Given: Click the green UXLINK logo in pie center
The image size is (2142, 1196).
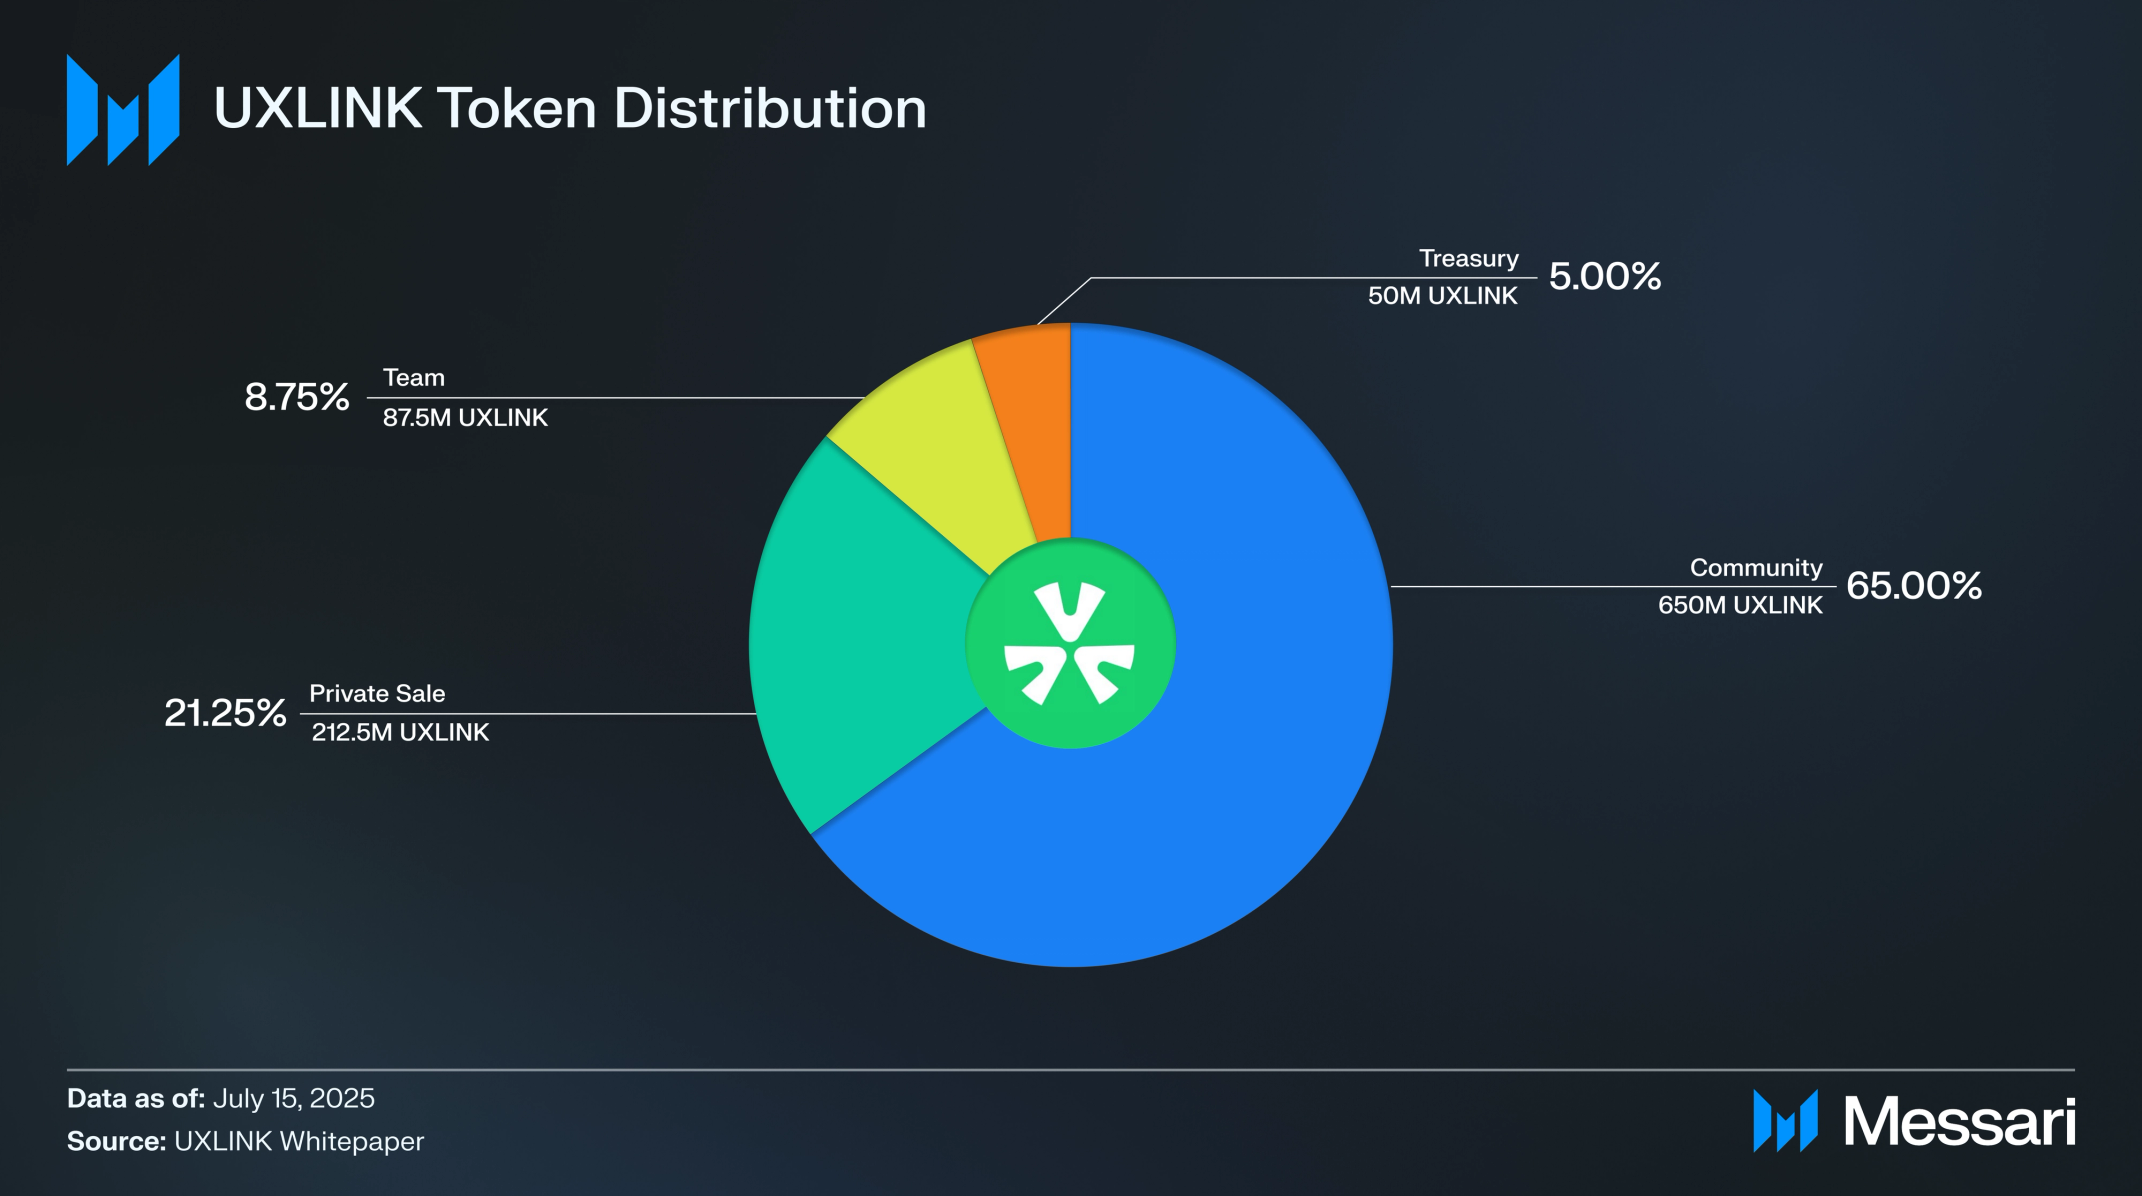Looking at the screenshot, I should pos(1070,643).
